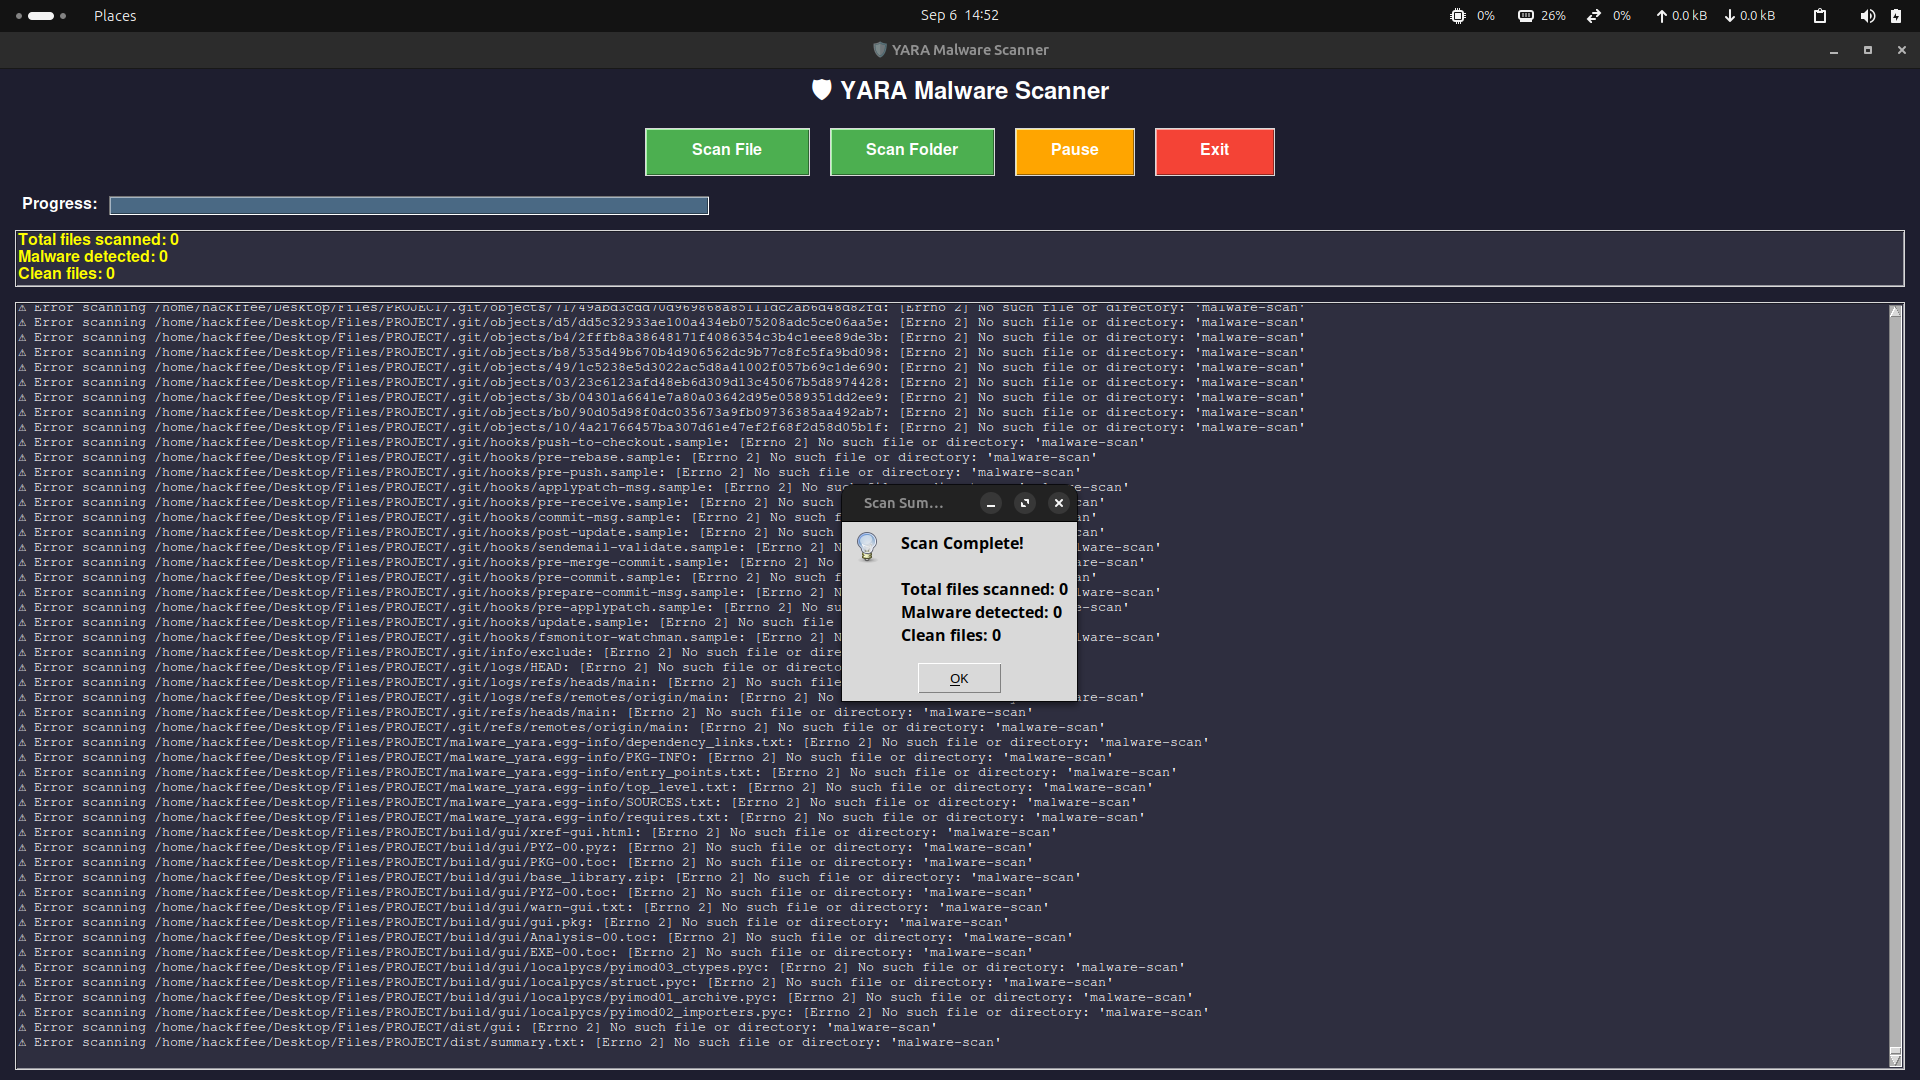Click the log line for requires.txt
This screenshot has width=1920, height=1080.
(581, 818)
